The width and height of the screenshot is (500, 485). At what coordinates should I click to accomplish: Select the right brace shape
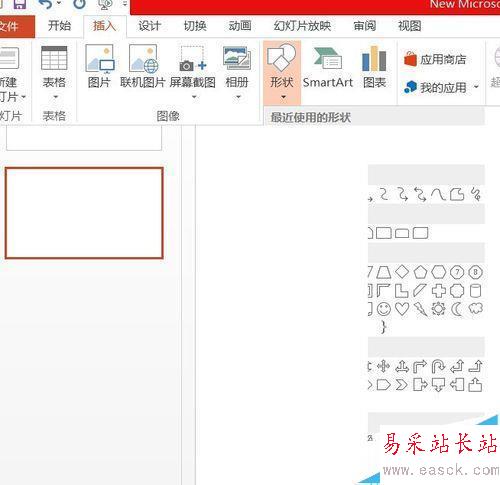click(x=384, y=327)
